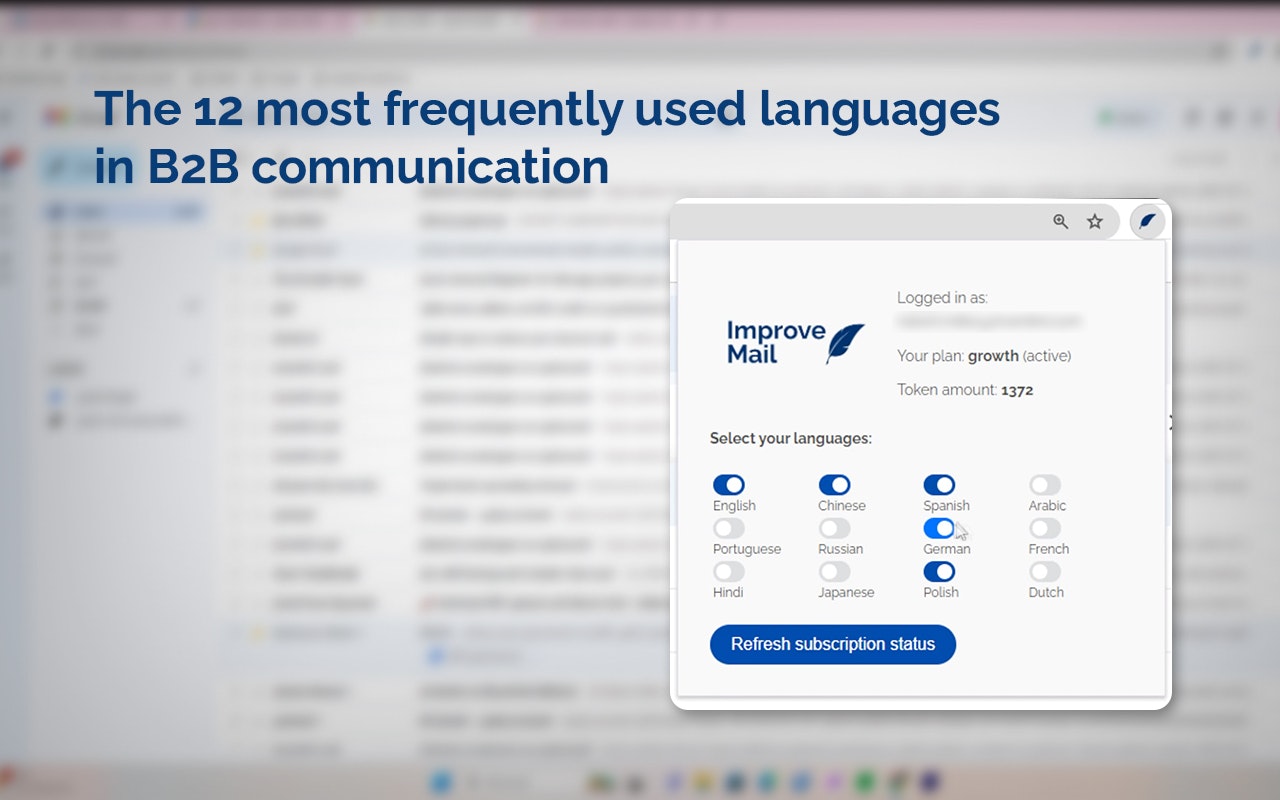Click Refresh subscription status button

coord(833,644)
